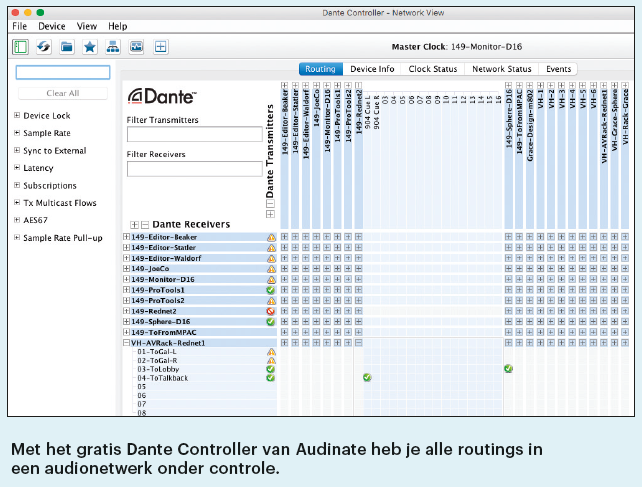Image resolution: width=642 pixels, height=487 pixels.
Task: Open the load preset folder icon
Action: (x=67, y=46)
